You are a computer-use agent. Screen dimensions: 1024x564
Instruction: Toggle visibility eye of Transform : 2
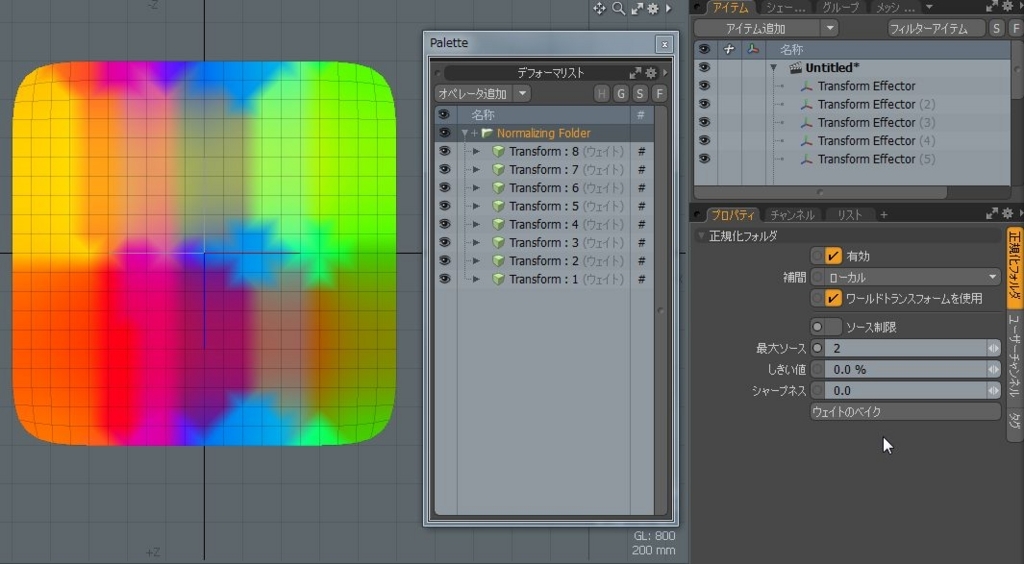click(x=444, y=261)
